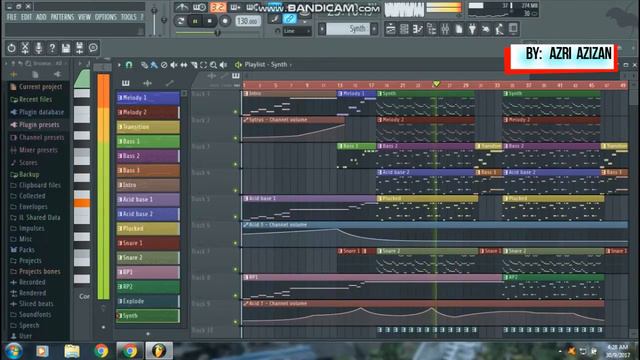The height and width of the screenshot is (360, 640).
Task: Select Melody 1 pattern in picker
Action: pyautogui.click(x=148, y=98)
